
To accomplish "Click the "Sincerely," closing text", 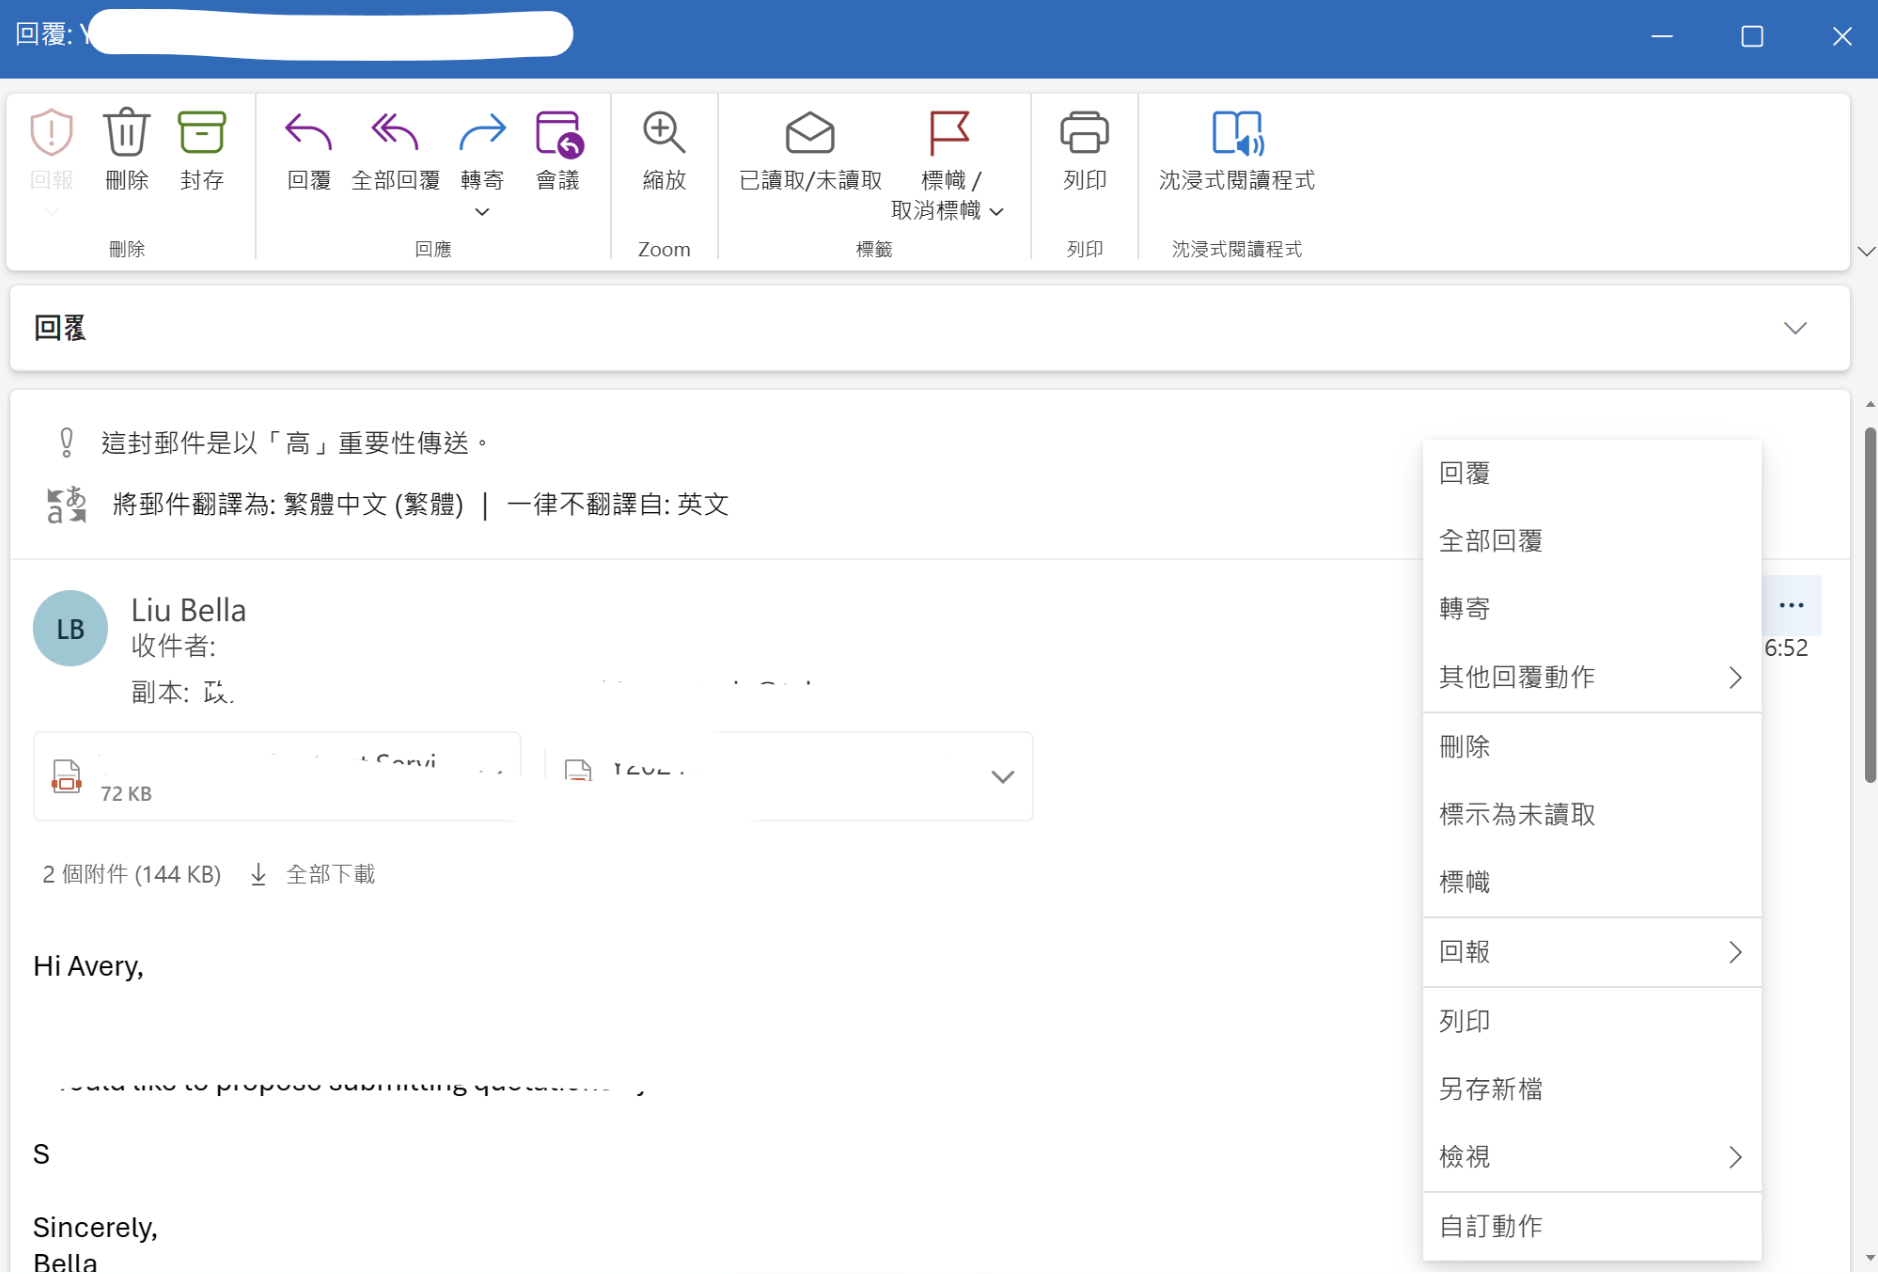I will coord(95,1227).
